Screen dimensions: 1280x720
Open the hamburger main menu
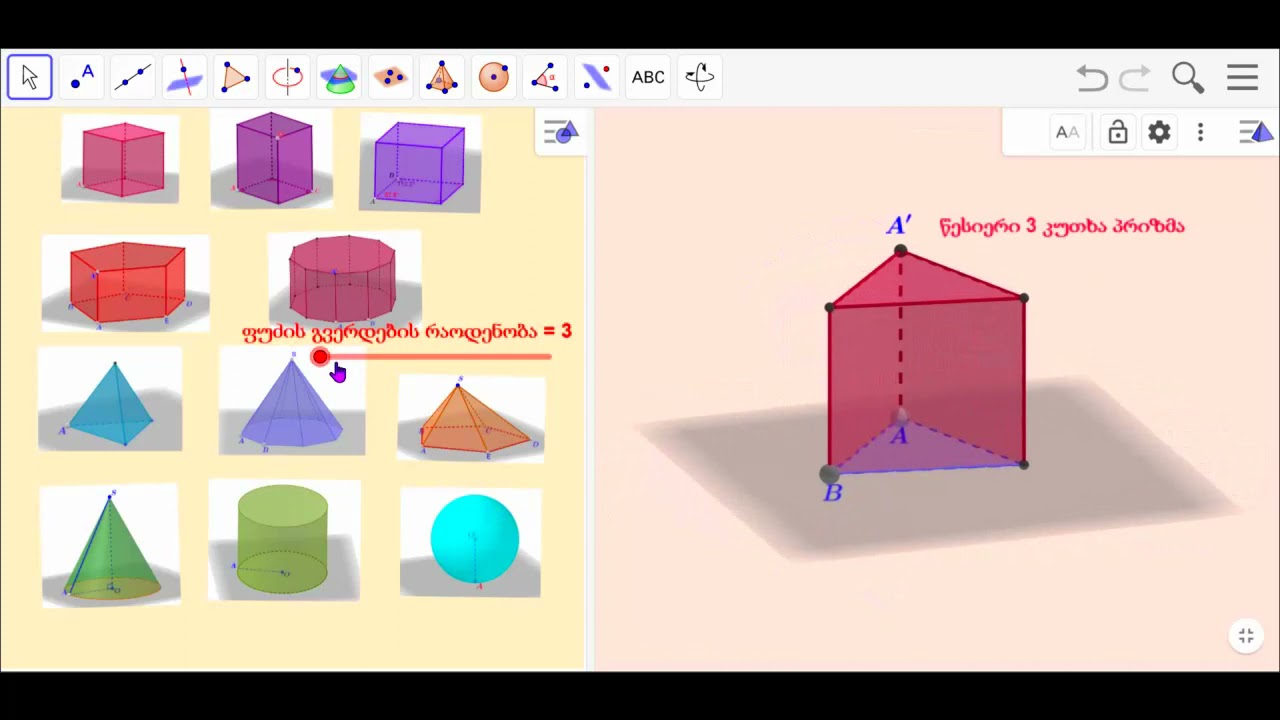click(1242, 77)
